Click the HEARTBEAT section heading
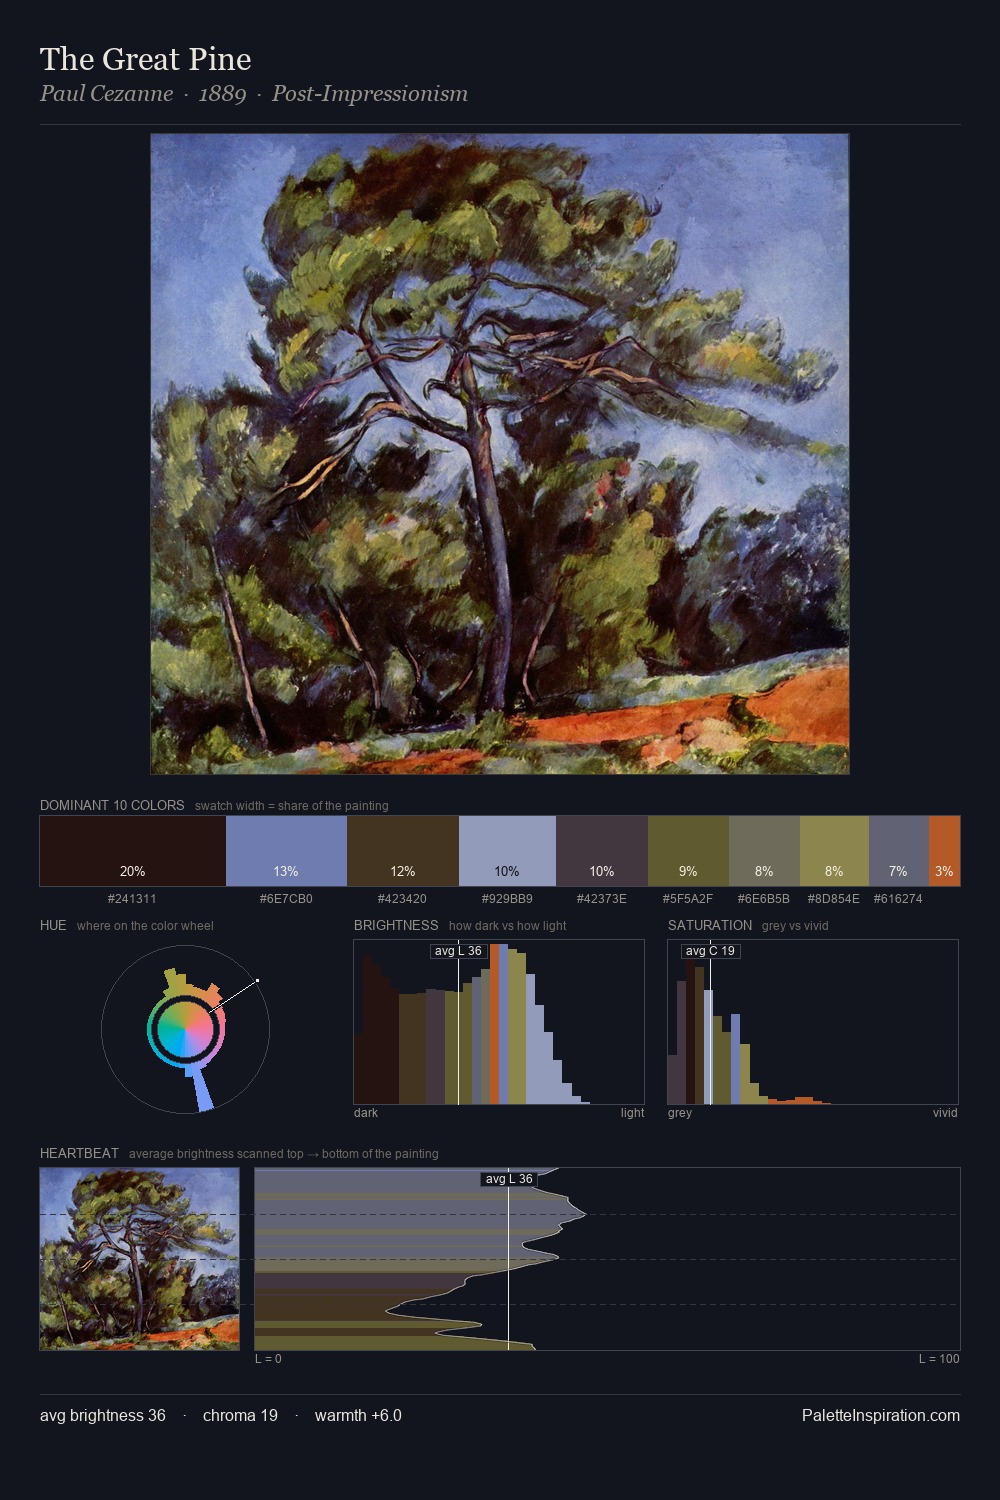This screenshot has width=1000, height=1500. (x=79, y=1153)
